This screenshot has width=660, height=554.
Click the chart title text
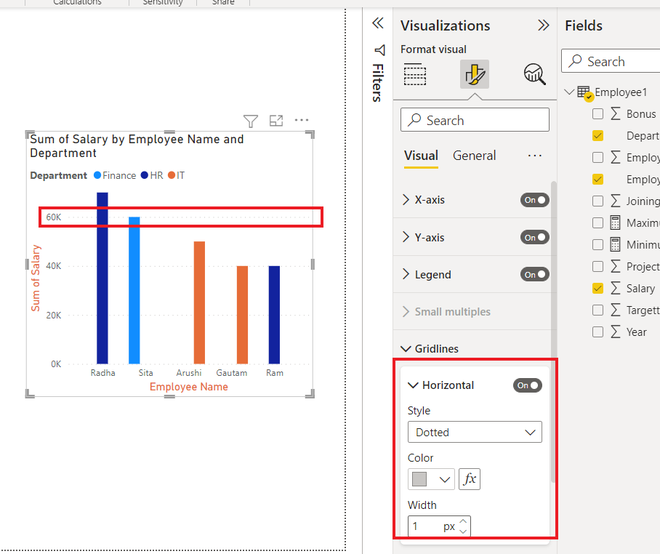[x=137, y=146]
